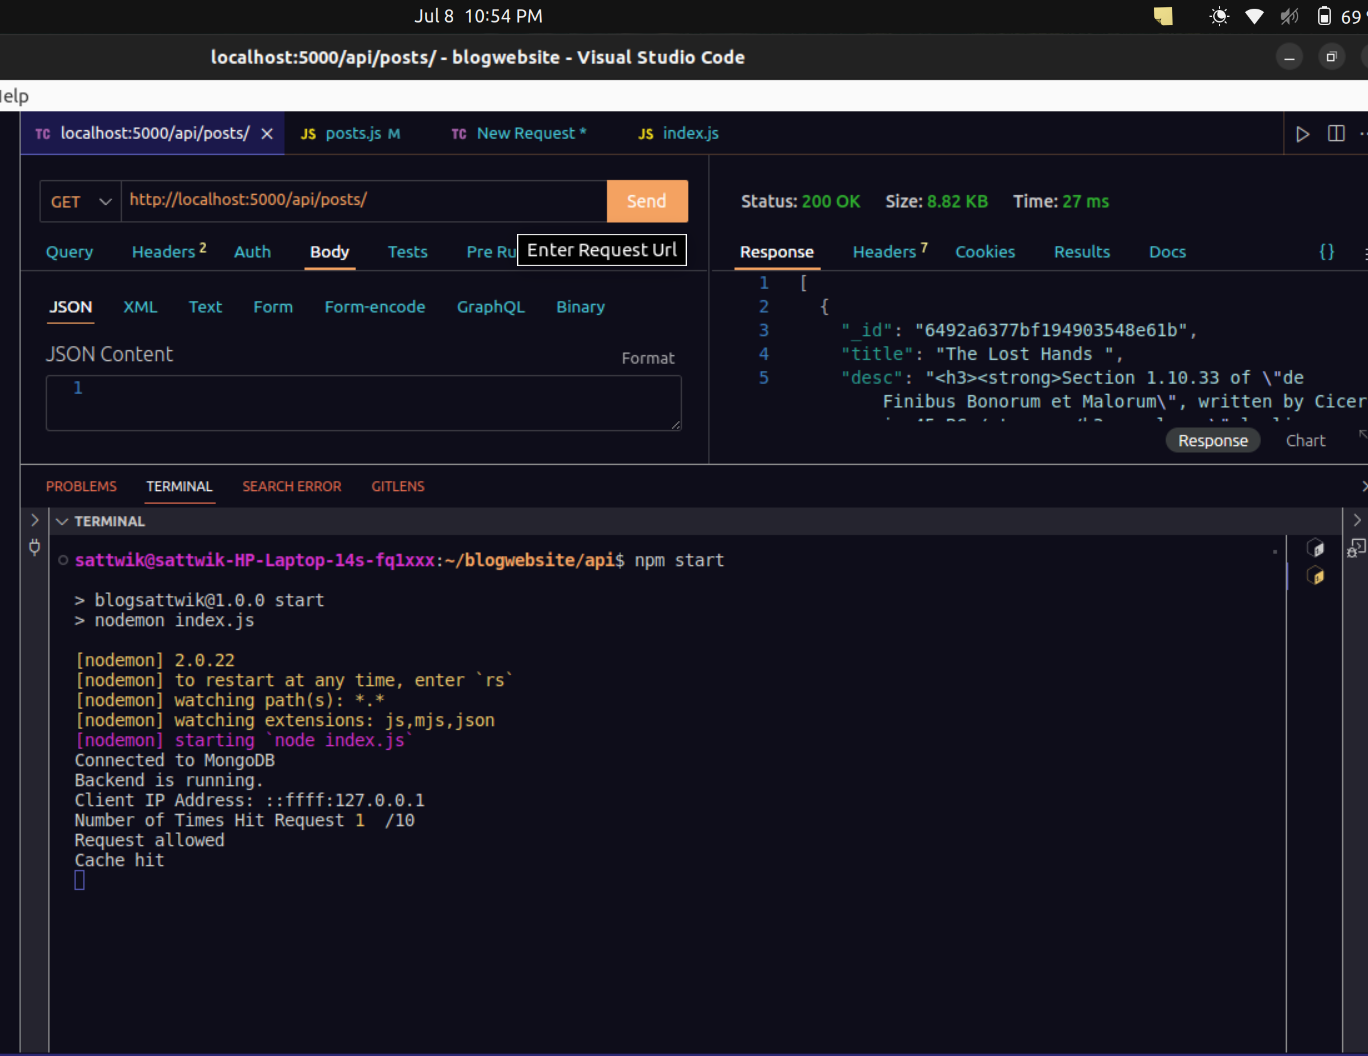Click the second yellow terminal instance icon

click(x=1316, y=576)
